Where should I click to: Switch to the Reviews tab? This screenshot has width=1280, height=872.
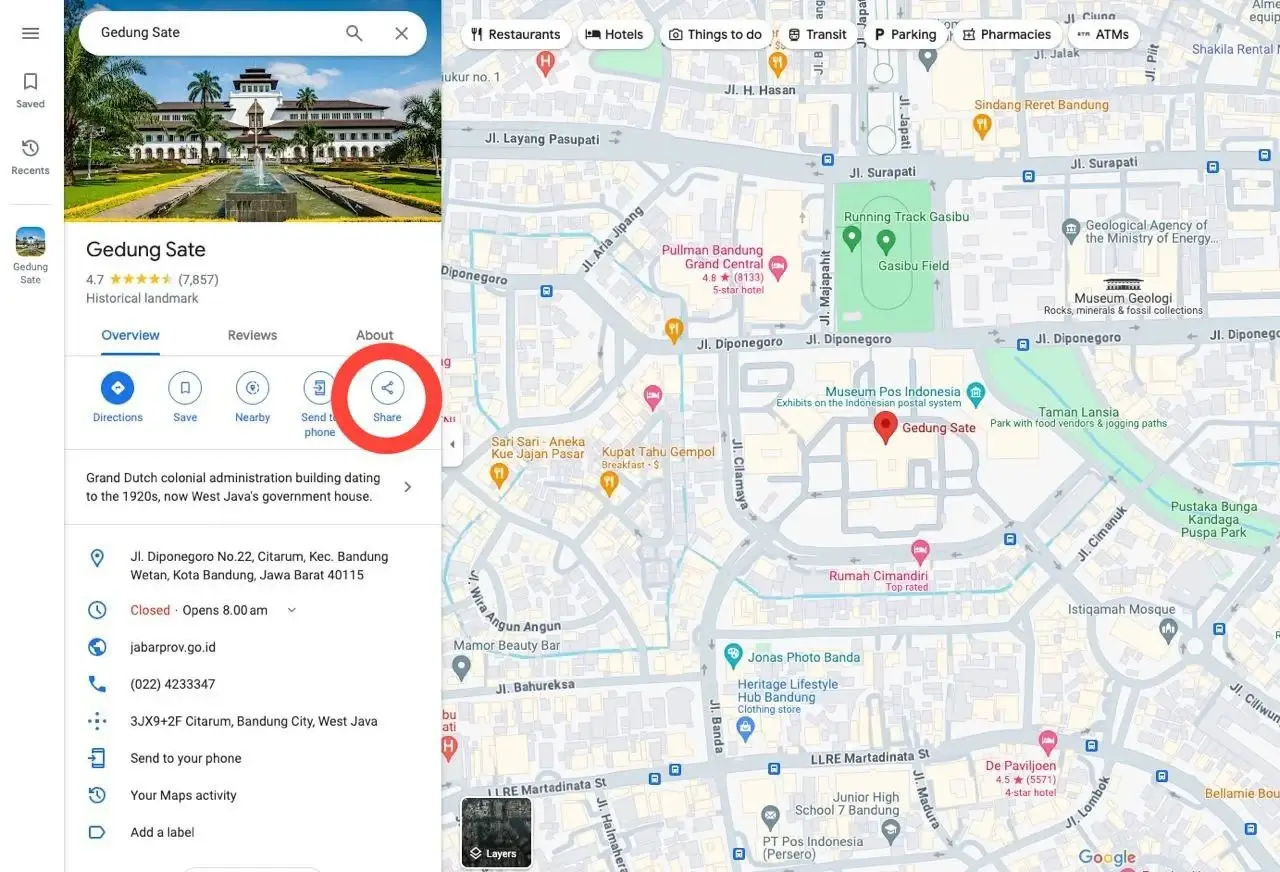(x=252, y=335)
